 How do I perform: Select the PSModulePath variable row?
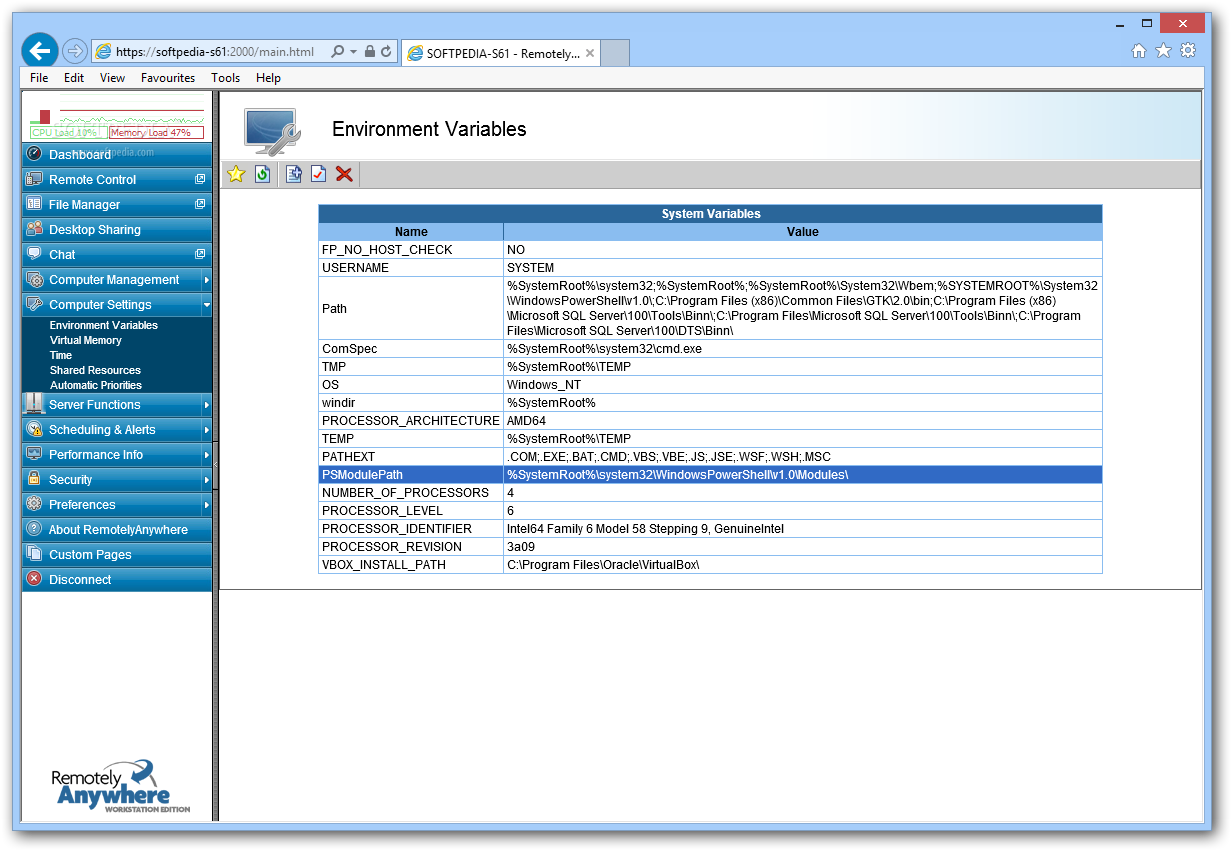click(710, 475)
